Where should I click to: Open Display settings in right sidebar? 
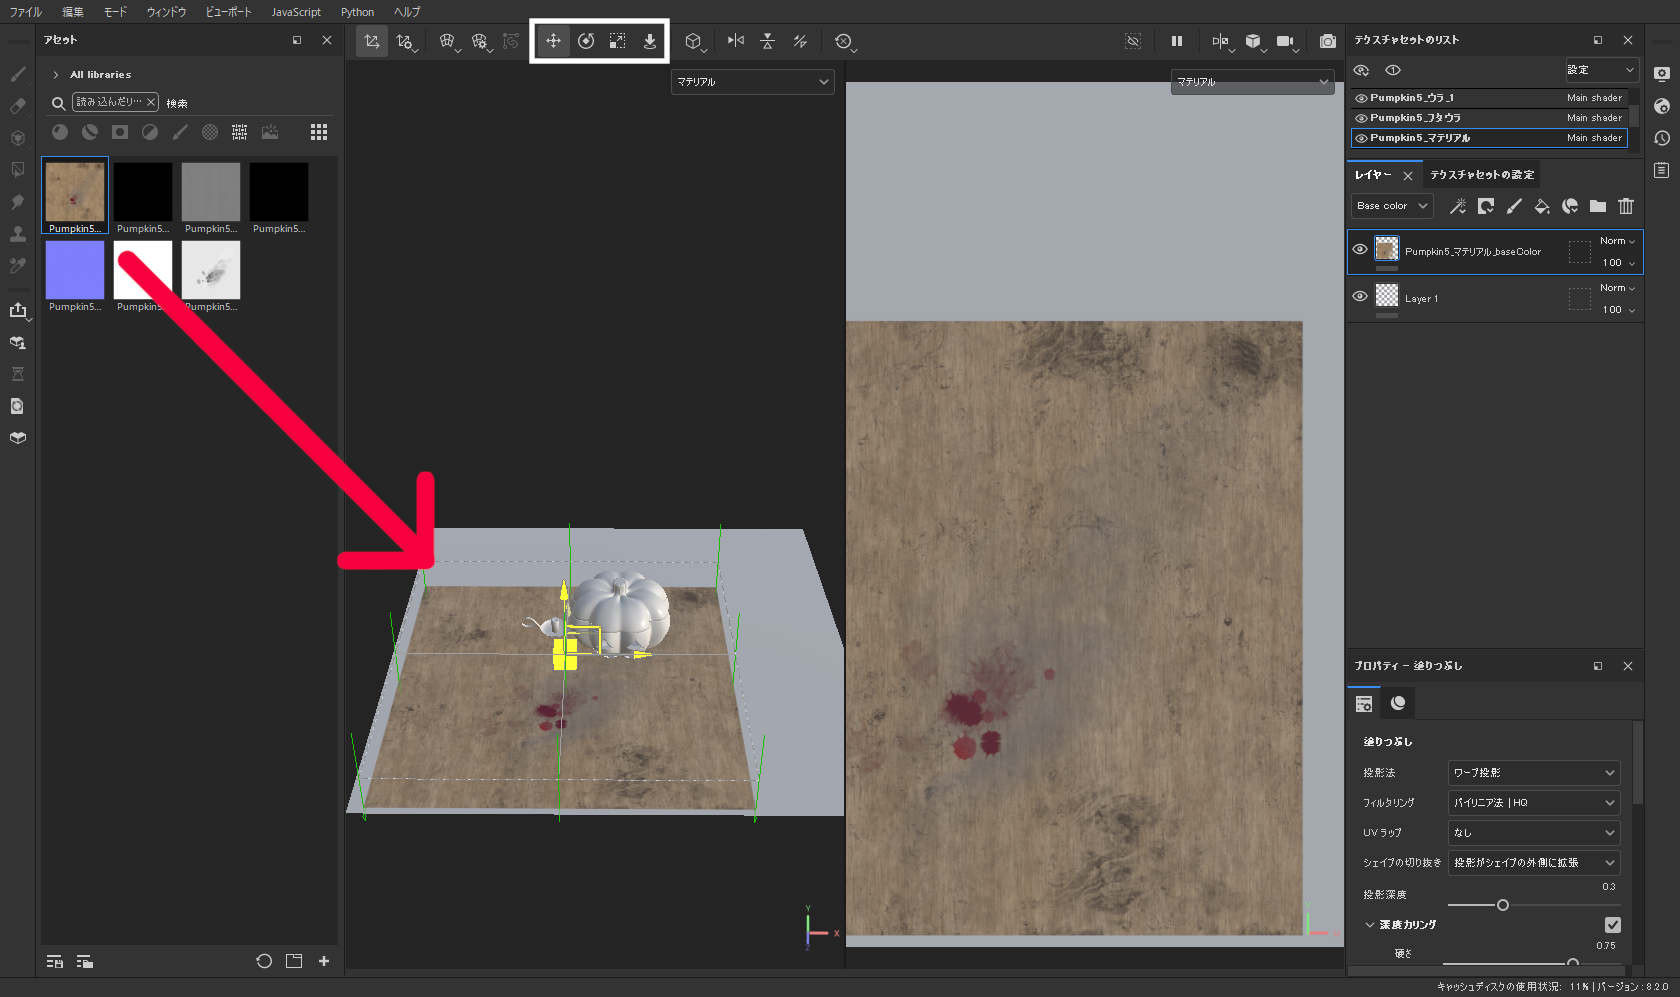[1662, 74]
